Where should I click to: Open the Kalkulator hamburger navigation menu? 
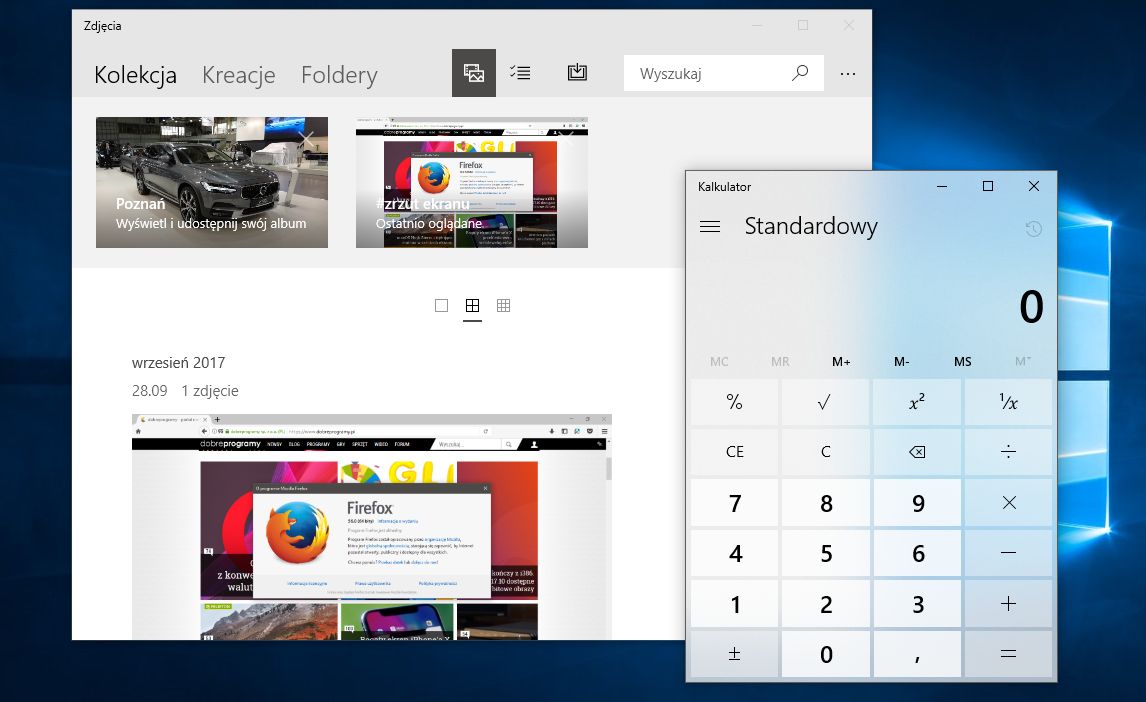pyautogui.click(x=710, y=227)
